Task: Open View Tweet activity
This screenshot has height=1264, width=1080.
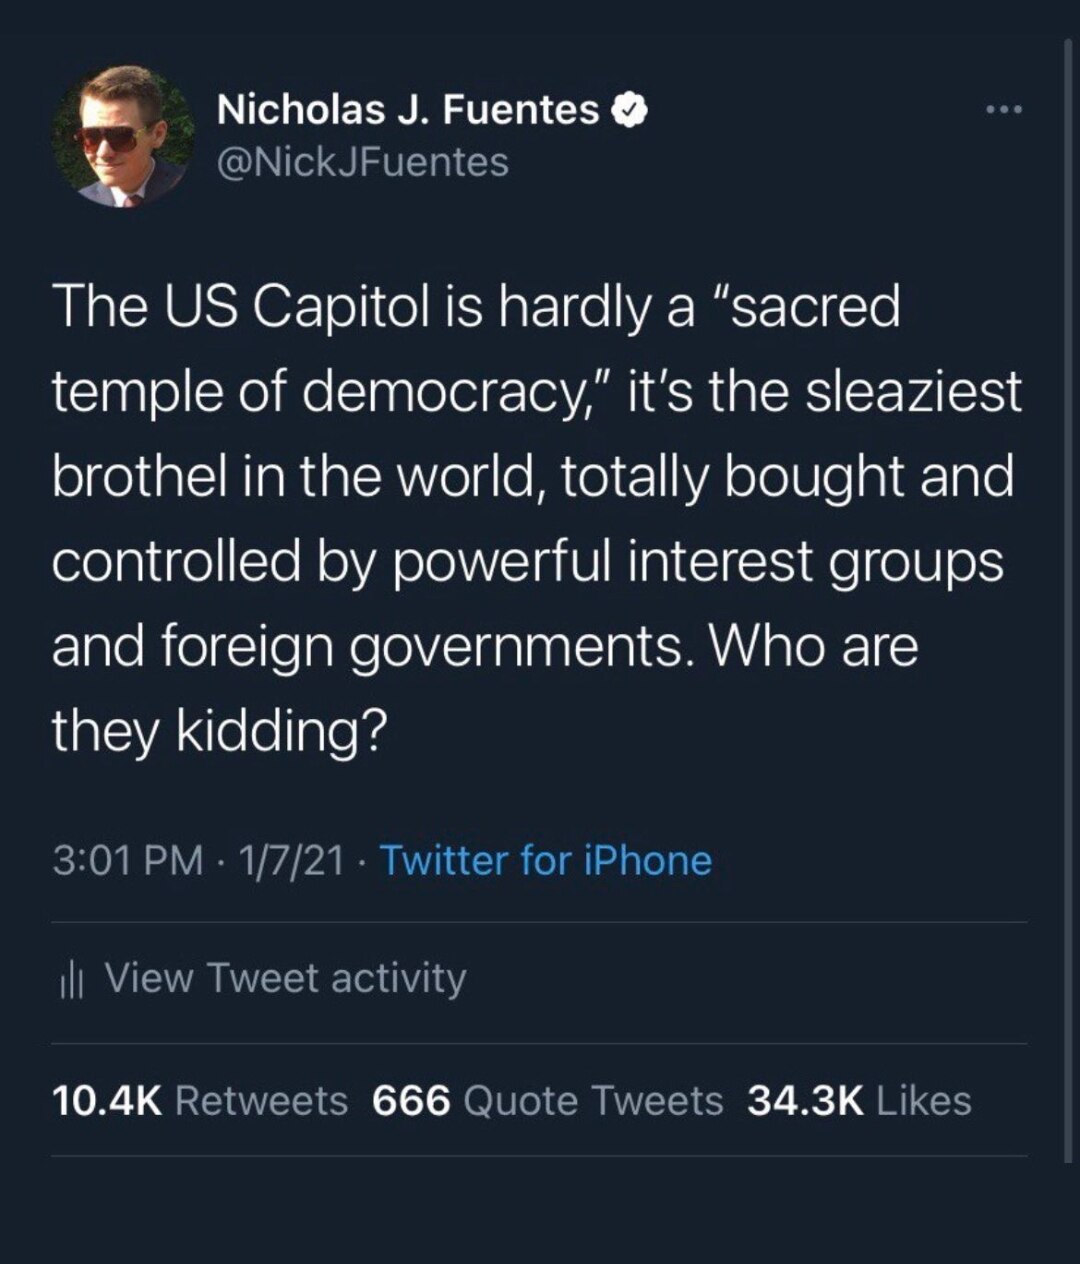Action: (x=285, y=978)
